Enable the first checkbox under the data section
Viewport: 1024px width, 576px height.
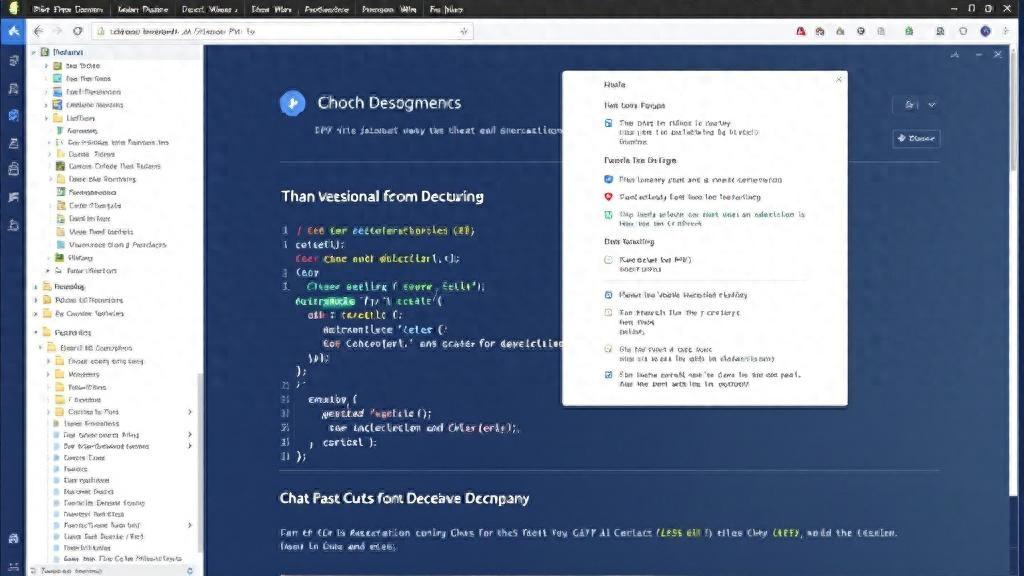(x=607, y=259)
